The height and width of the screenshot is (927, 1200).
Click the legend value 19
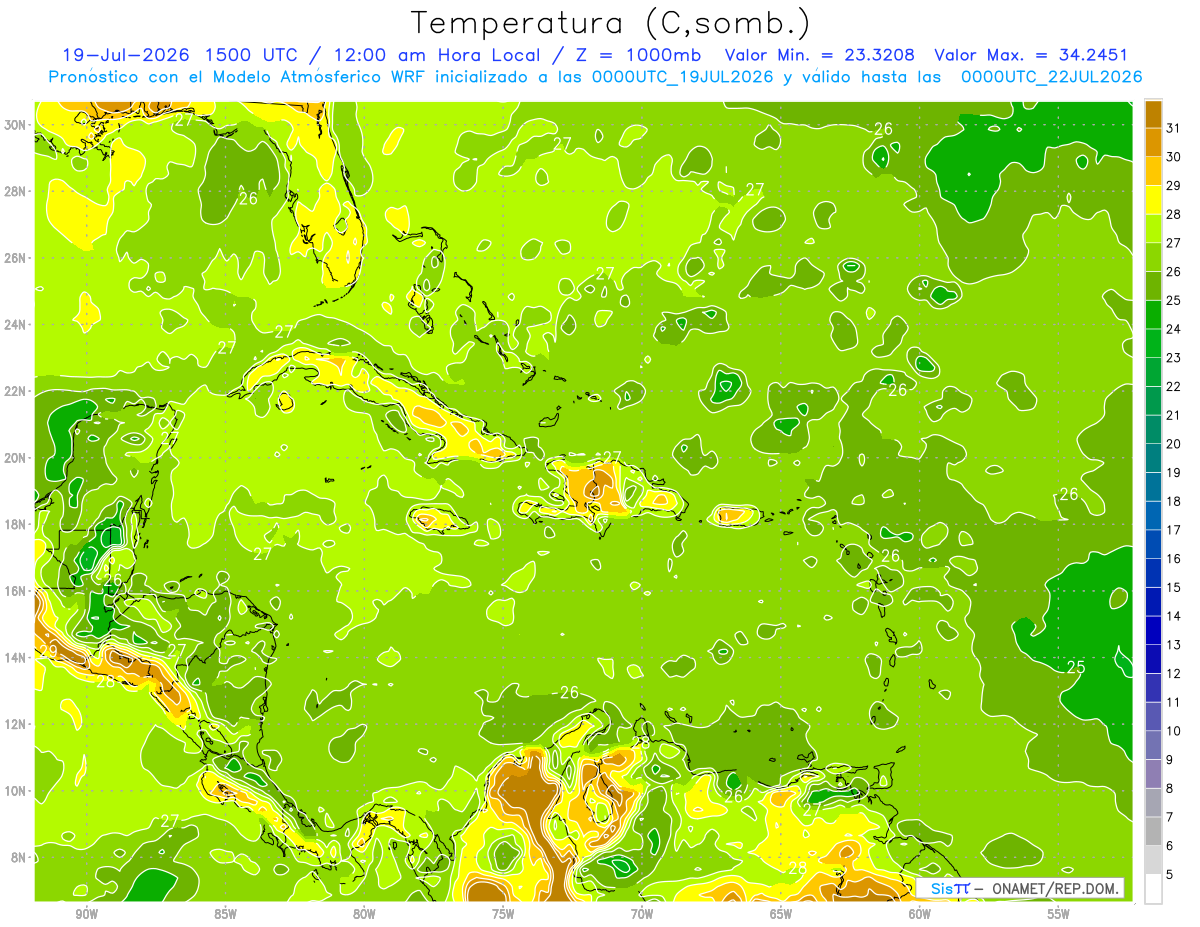point(1173,473)
